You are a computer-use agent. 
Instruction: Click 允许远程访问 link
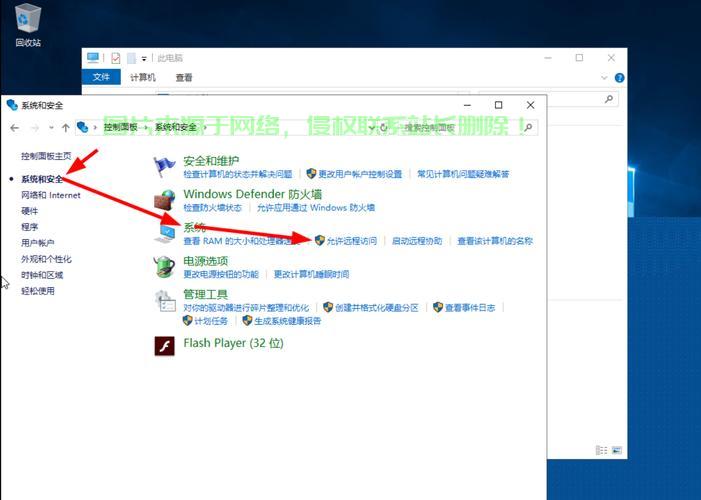tap(351, 241)
